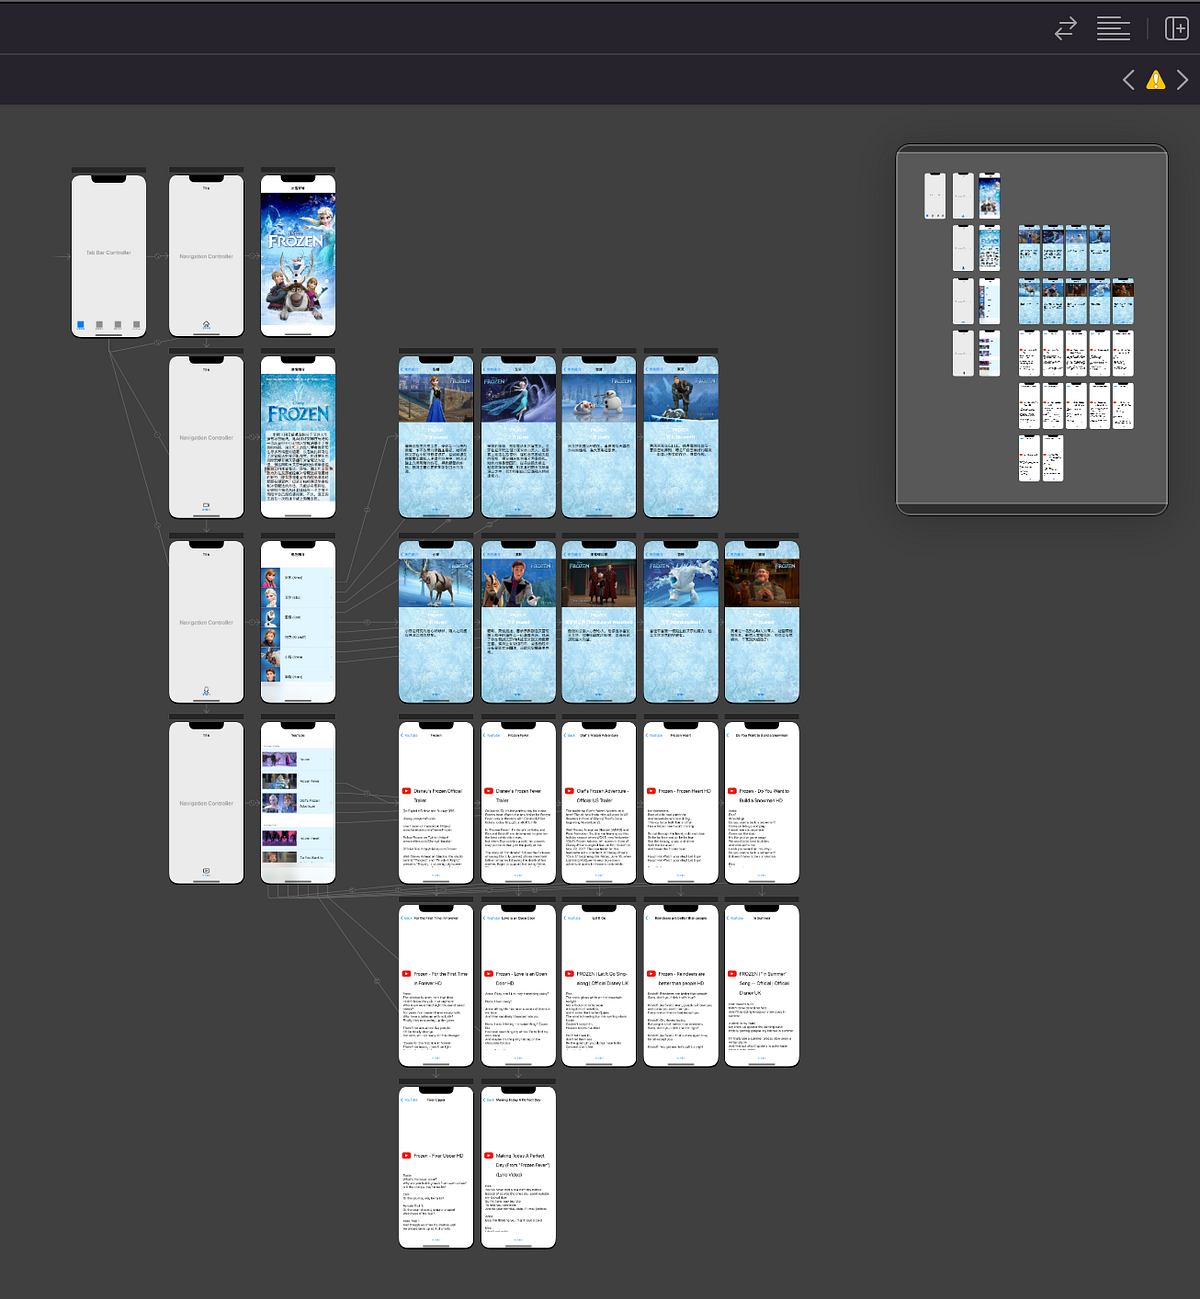
Task: Click Elsa's thumbnail in the character list scene
Action: 270,597
